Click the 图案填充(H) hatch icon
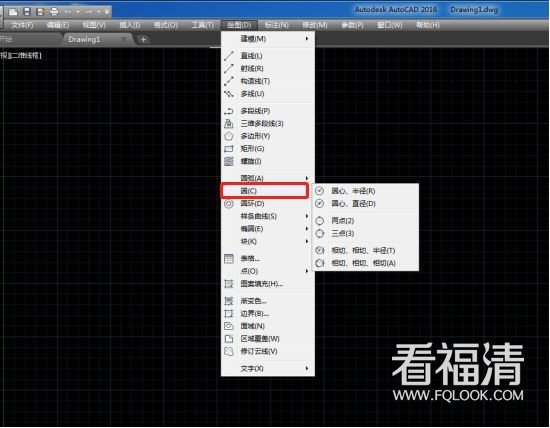The height and width of the screenshot is (428, 550). pos(229,284)
